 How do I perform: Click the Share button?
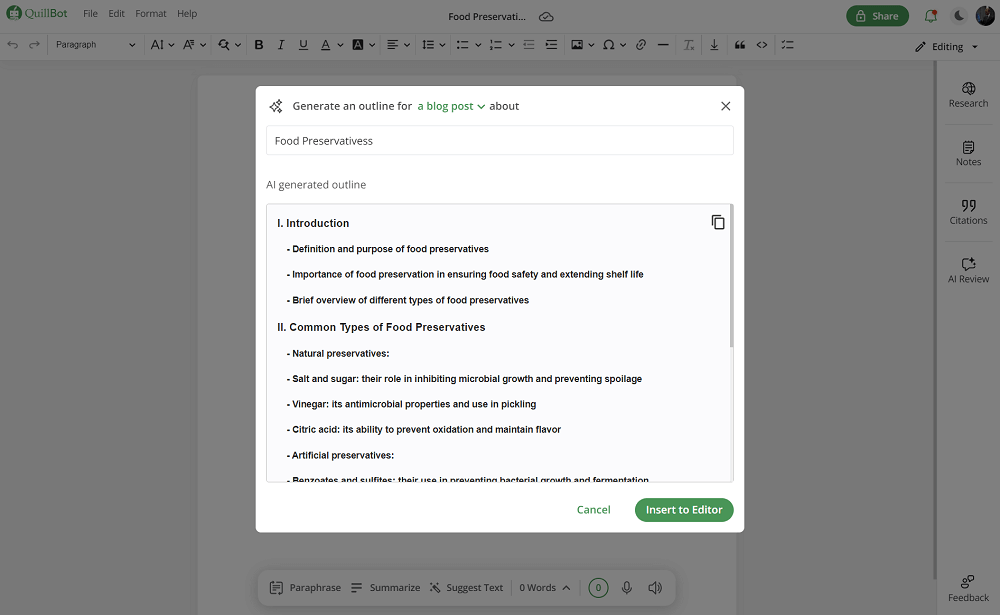pyautogui.click(x=877, y=16)
